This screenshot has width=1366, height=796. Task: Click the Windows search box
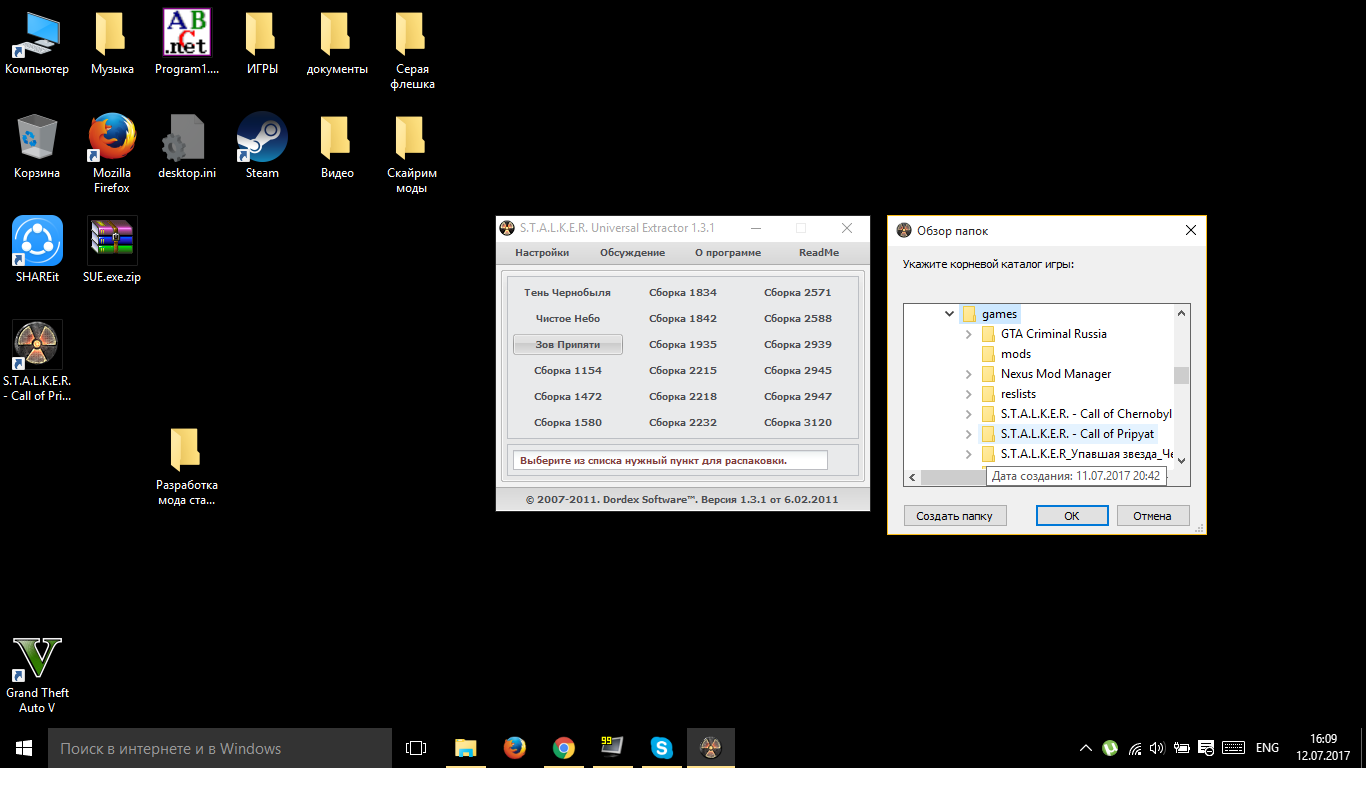coord(220,748)
